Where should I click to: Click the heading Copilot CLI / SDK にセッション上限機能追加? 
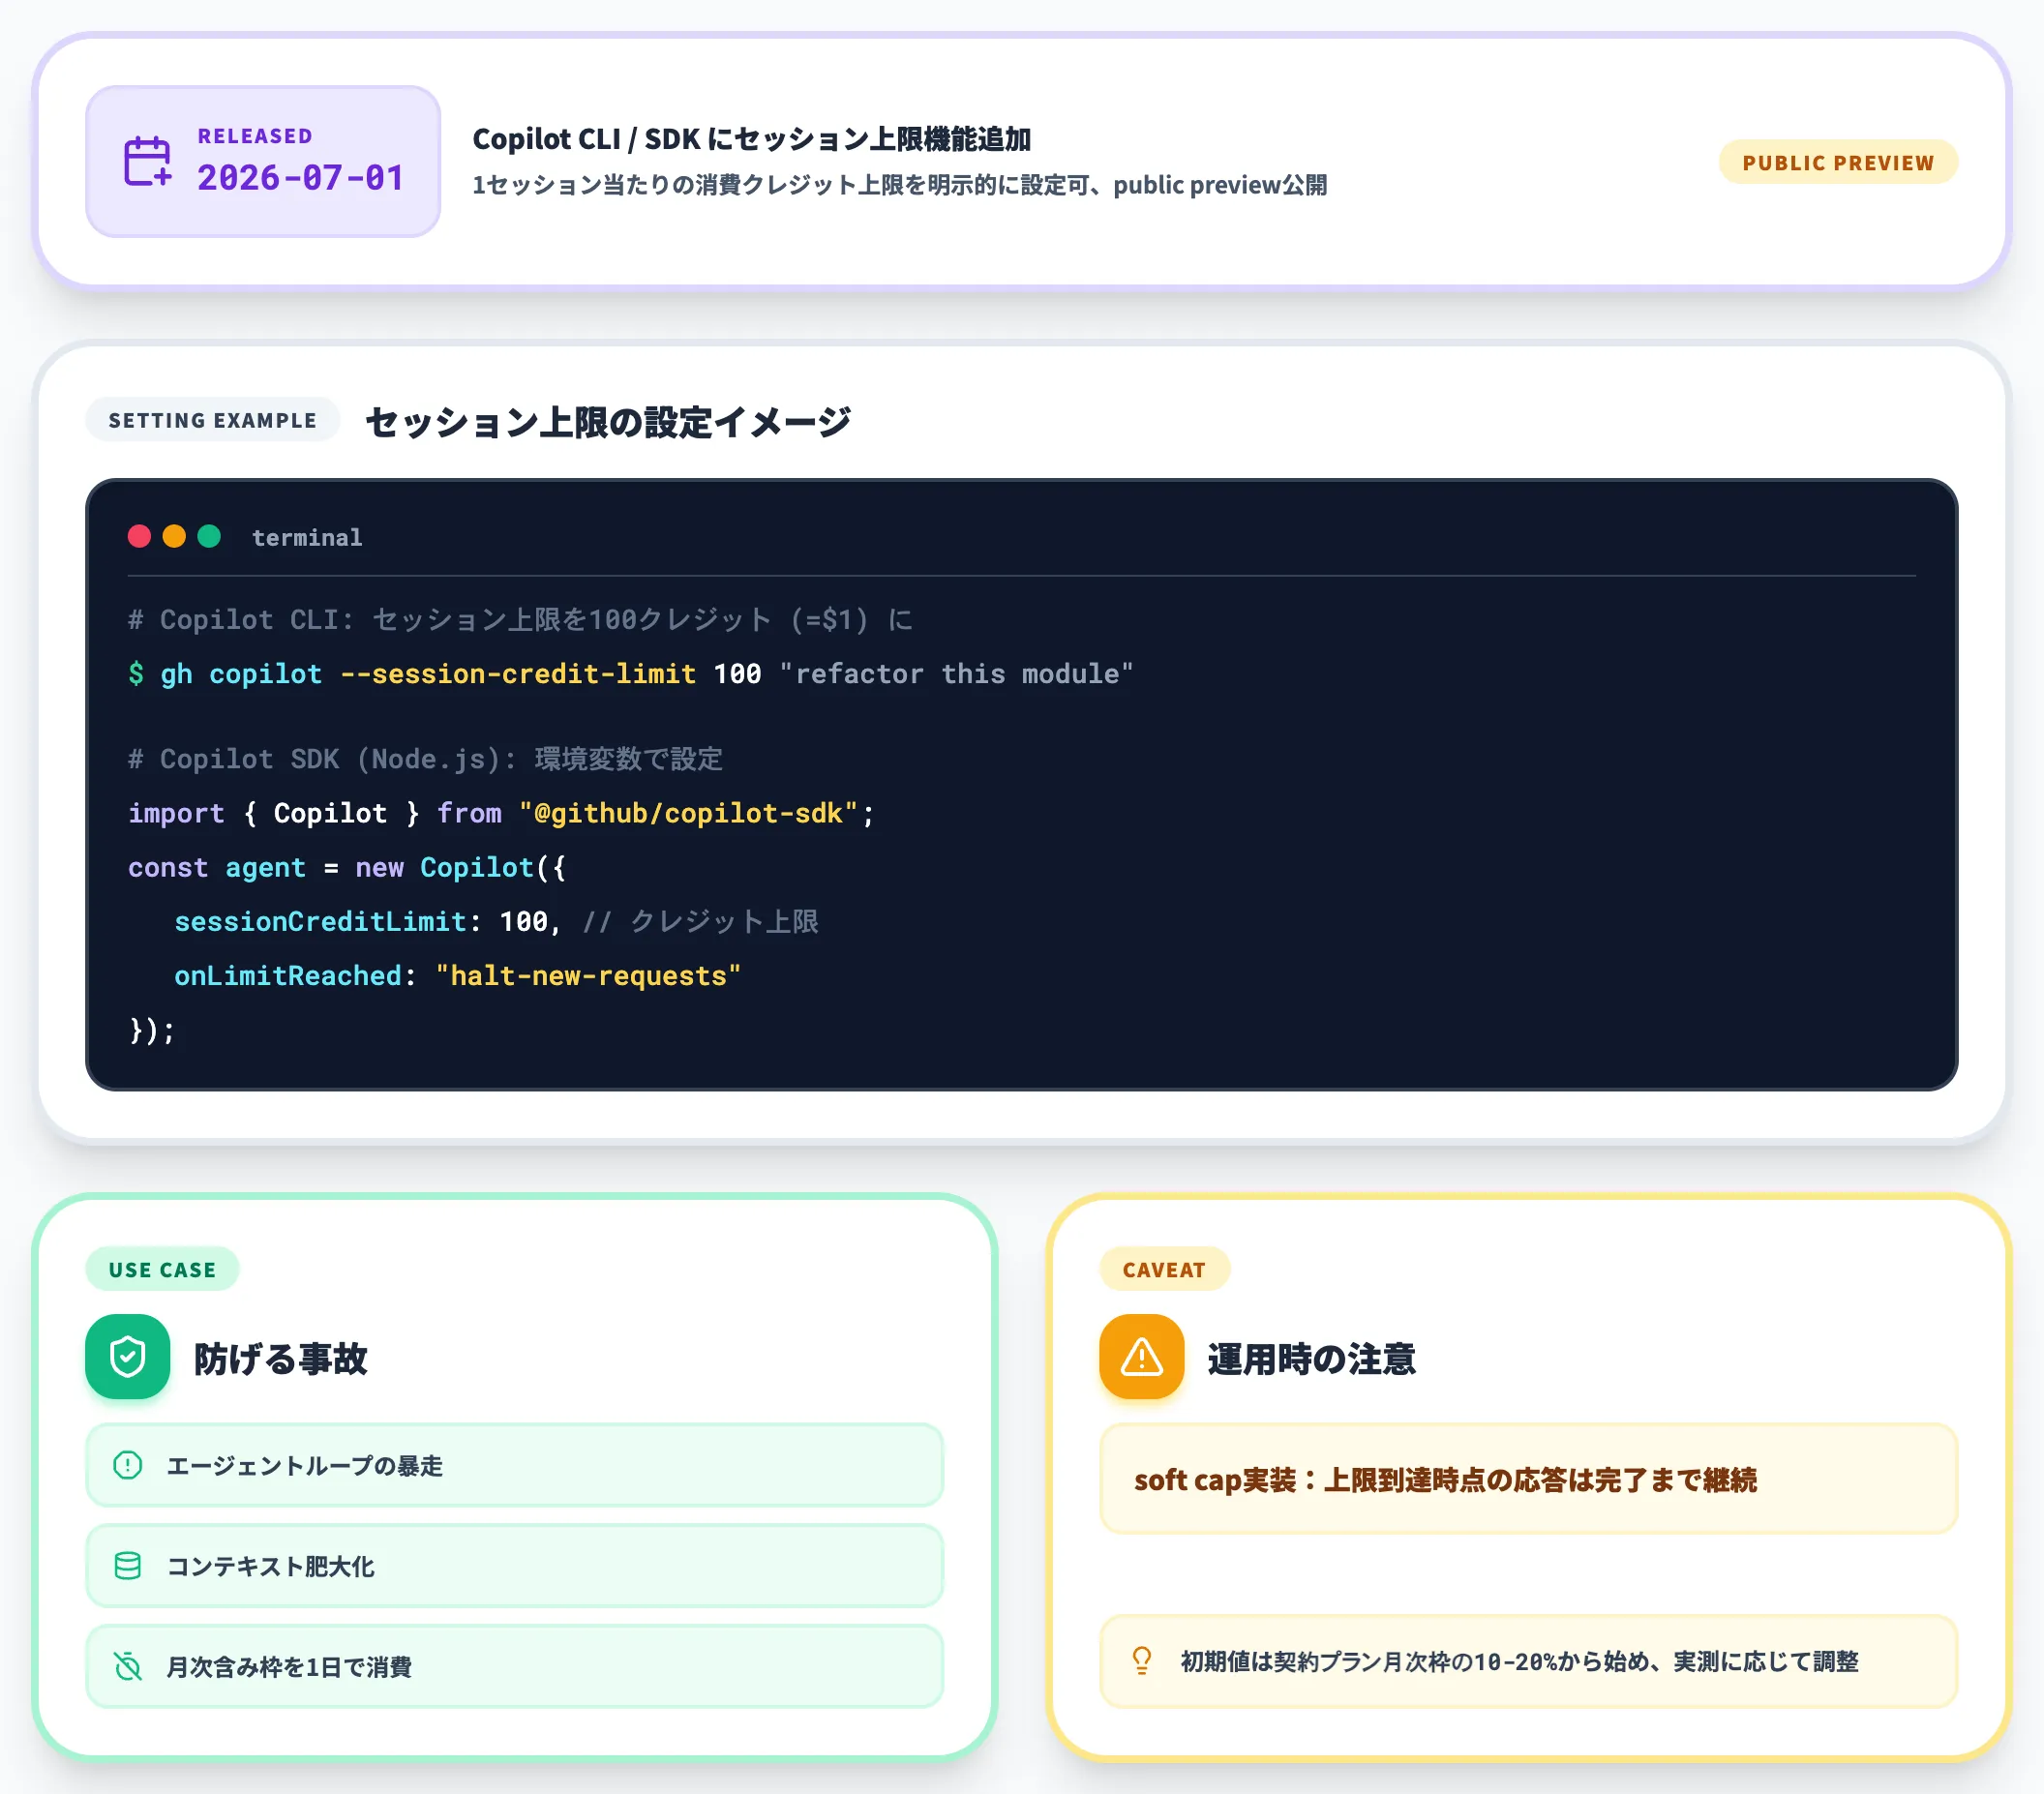coord(752,139)
